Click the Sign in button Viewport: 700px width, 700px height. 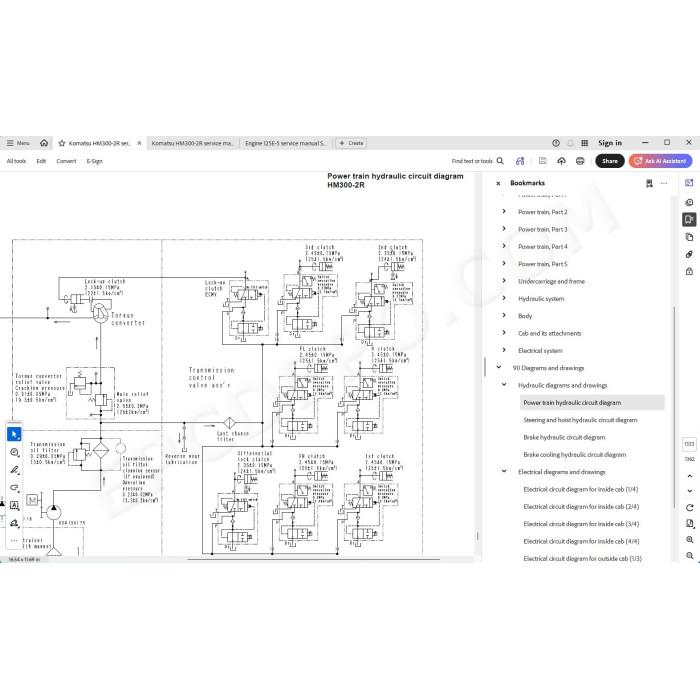[x=610, y=143]
